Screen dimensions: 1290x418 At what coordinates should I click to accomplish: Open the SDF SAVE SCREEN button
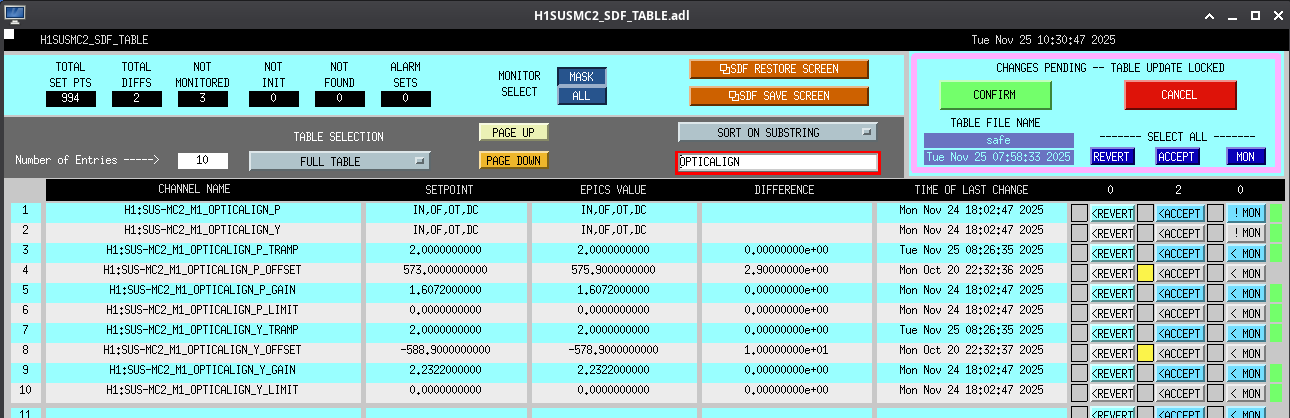pyautogui.click(x=779, y=96)
